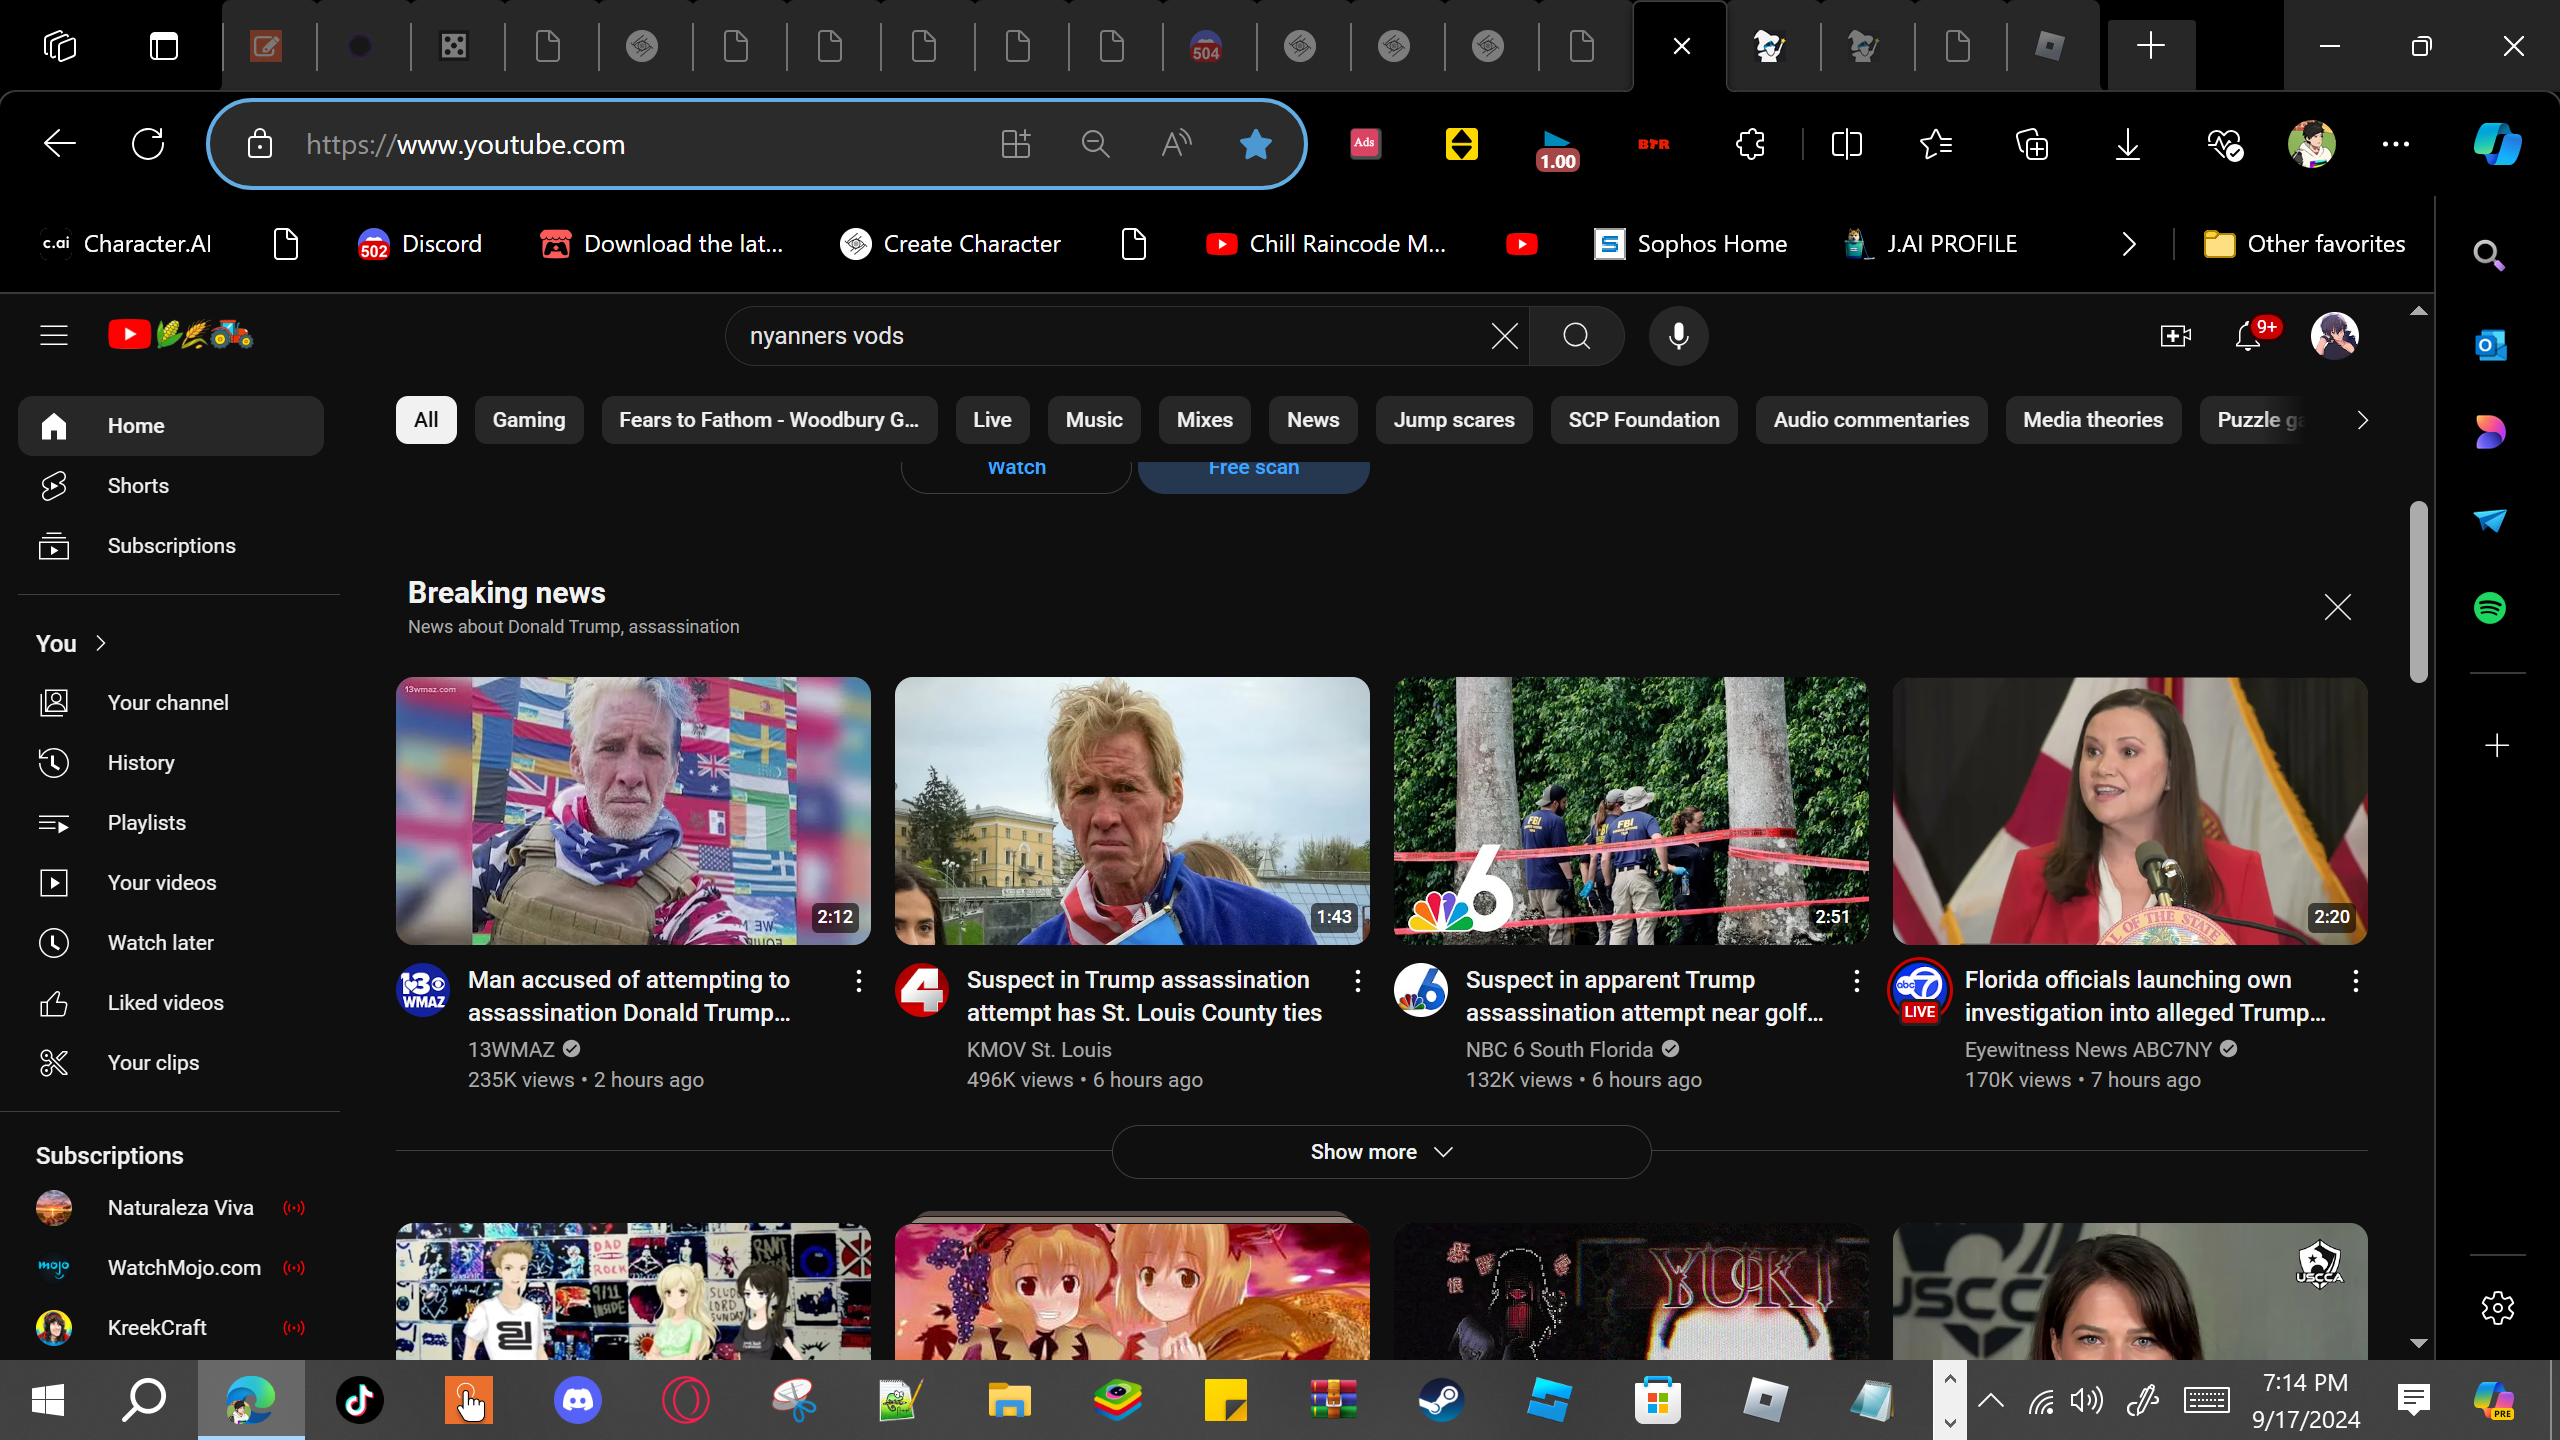Image resolution: width=2560 pixels, height=1440 pixels.
Task: Select the Jump scares chip
Action: tap(1453, 420)
